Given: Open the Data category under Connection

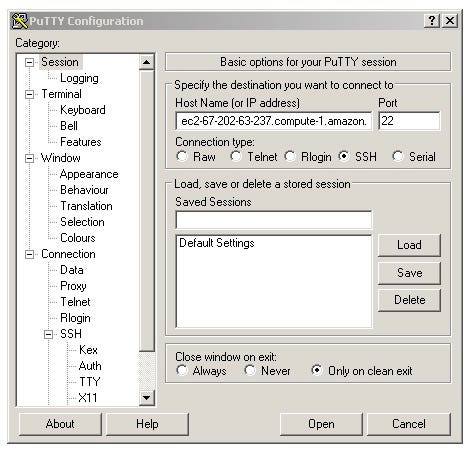Looking at the screenshot, I should click(x=72, y=270).
